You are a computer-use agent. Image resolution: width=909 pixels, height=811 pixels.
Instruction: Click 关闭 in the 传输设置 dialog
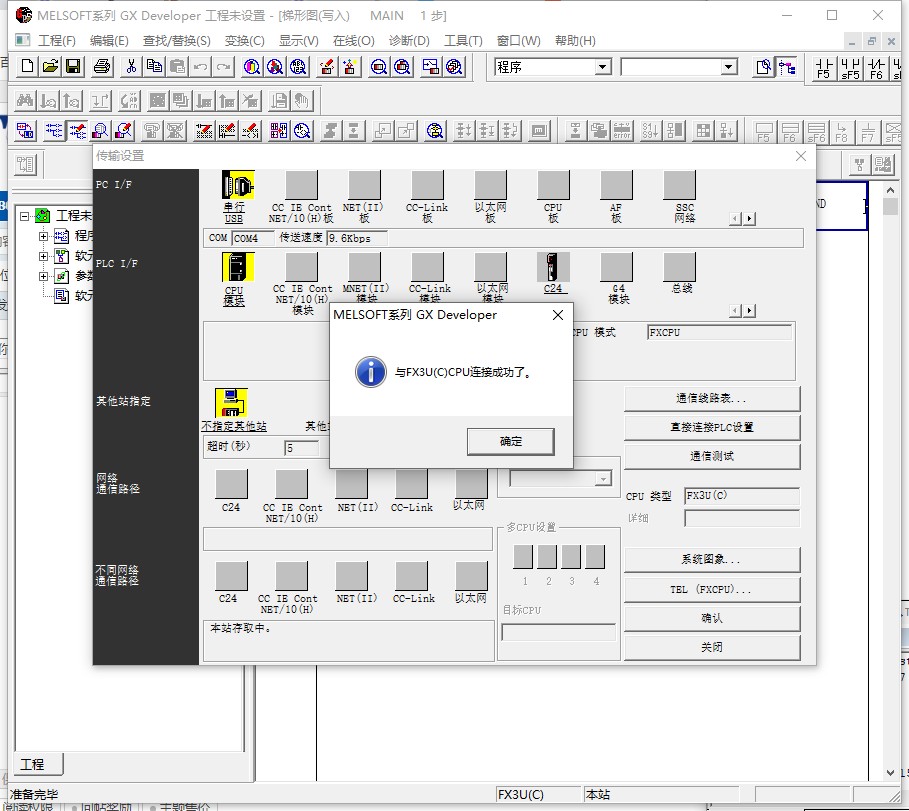point(712,648)
